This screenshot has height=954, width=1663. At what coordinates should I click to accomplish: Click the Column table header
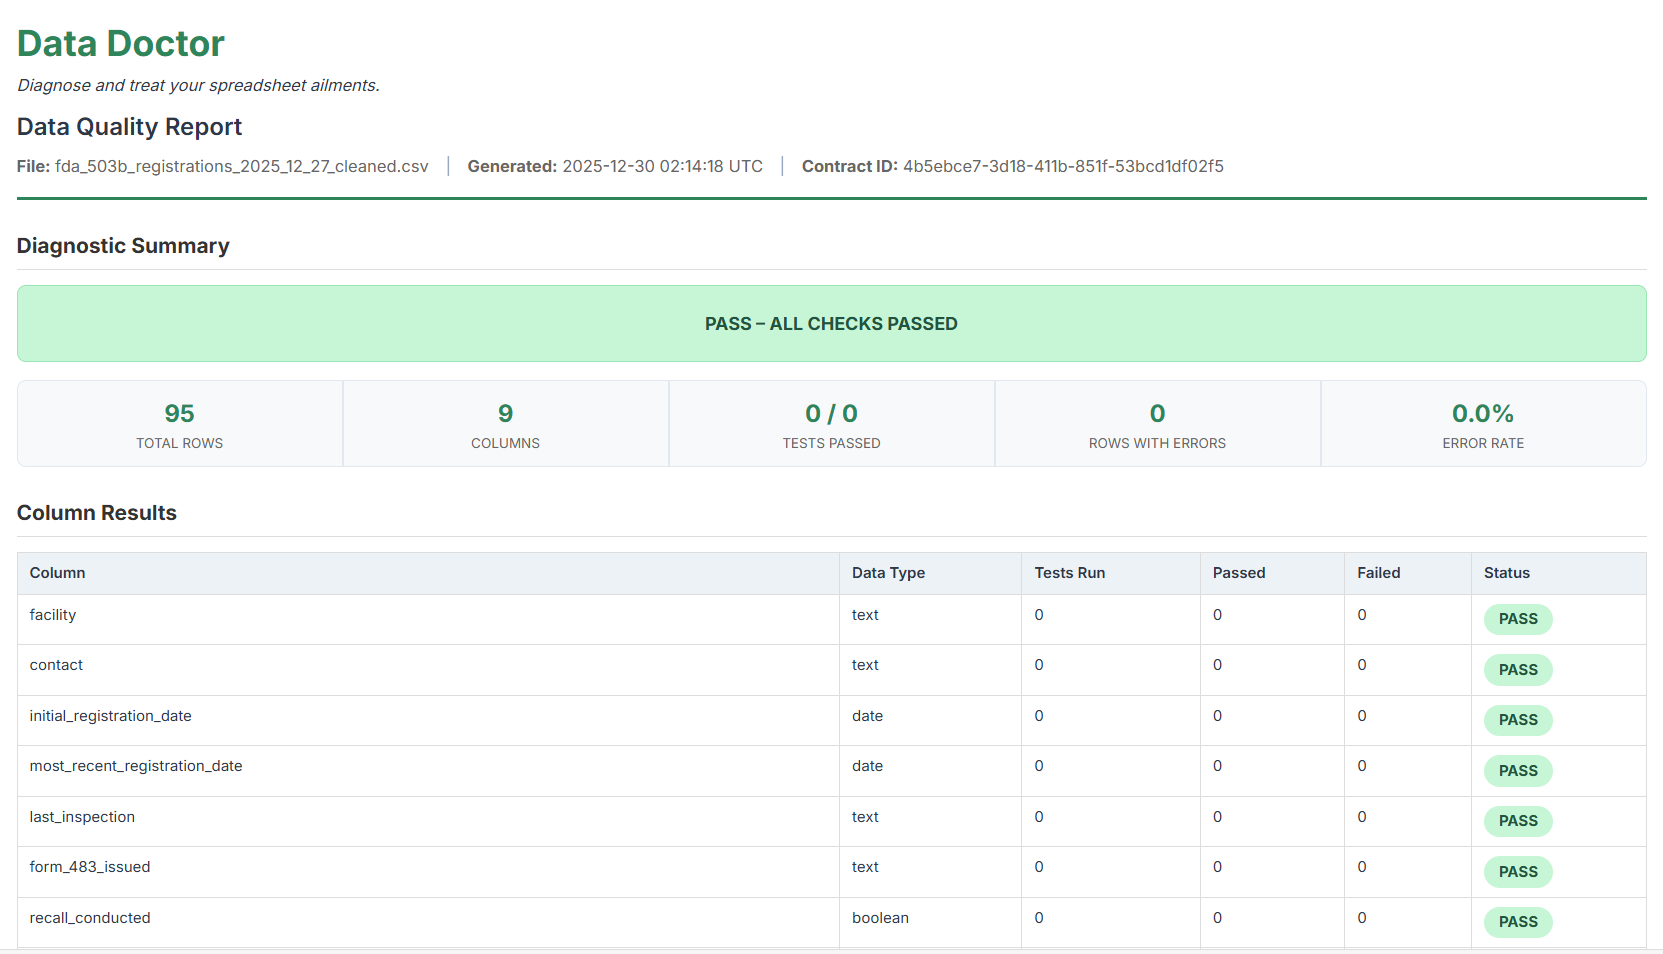57,573
